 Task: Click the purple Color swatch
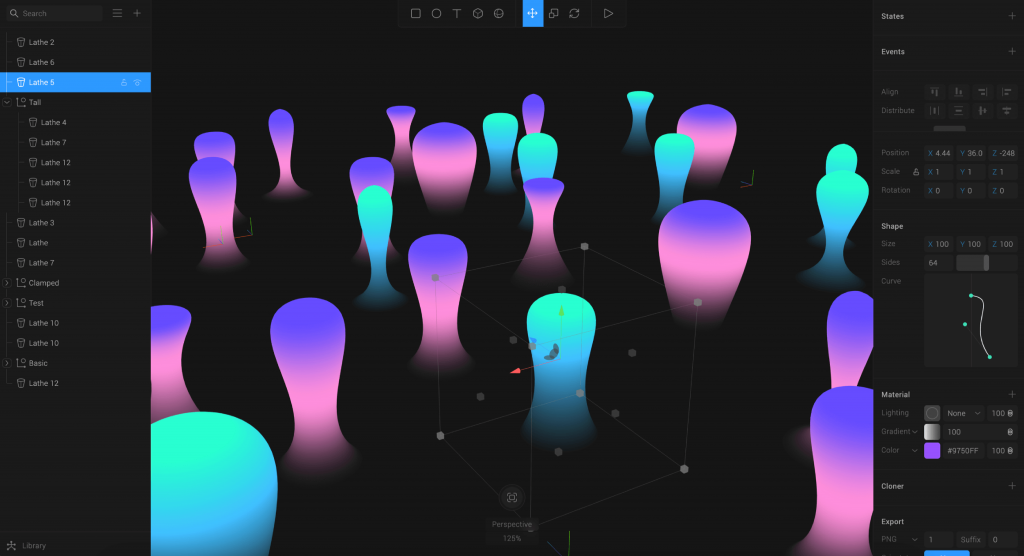(932, 451)
